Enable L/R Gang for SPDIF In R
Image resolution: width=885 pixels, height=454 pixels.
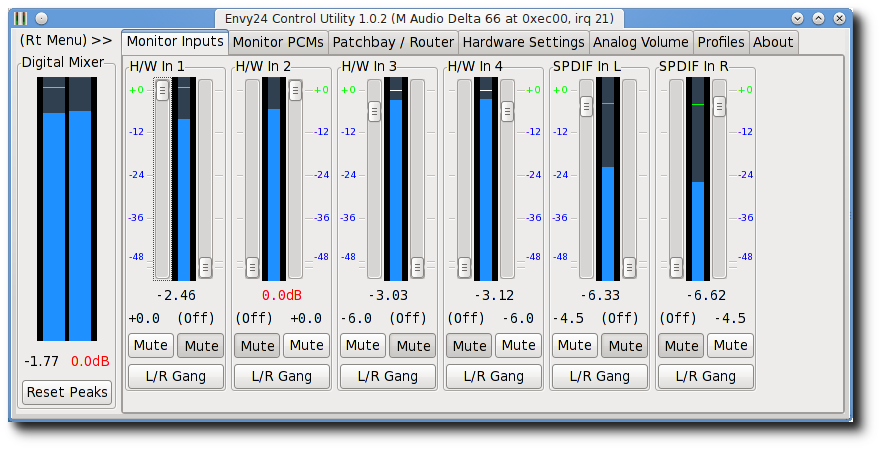point(706,377)
